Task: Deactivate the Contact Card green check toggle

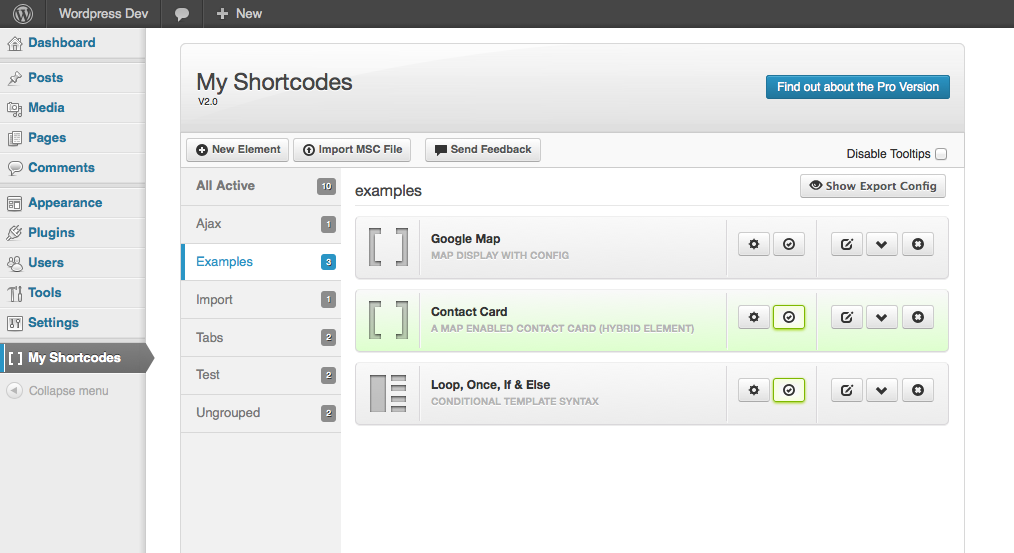Action: tap(789, 318)
